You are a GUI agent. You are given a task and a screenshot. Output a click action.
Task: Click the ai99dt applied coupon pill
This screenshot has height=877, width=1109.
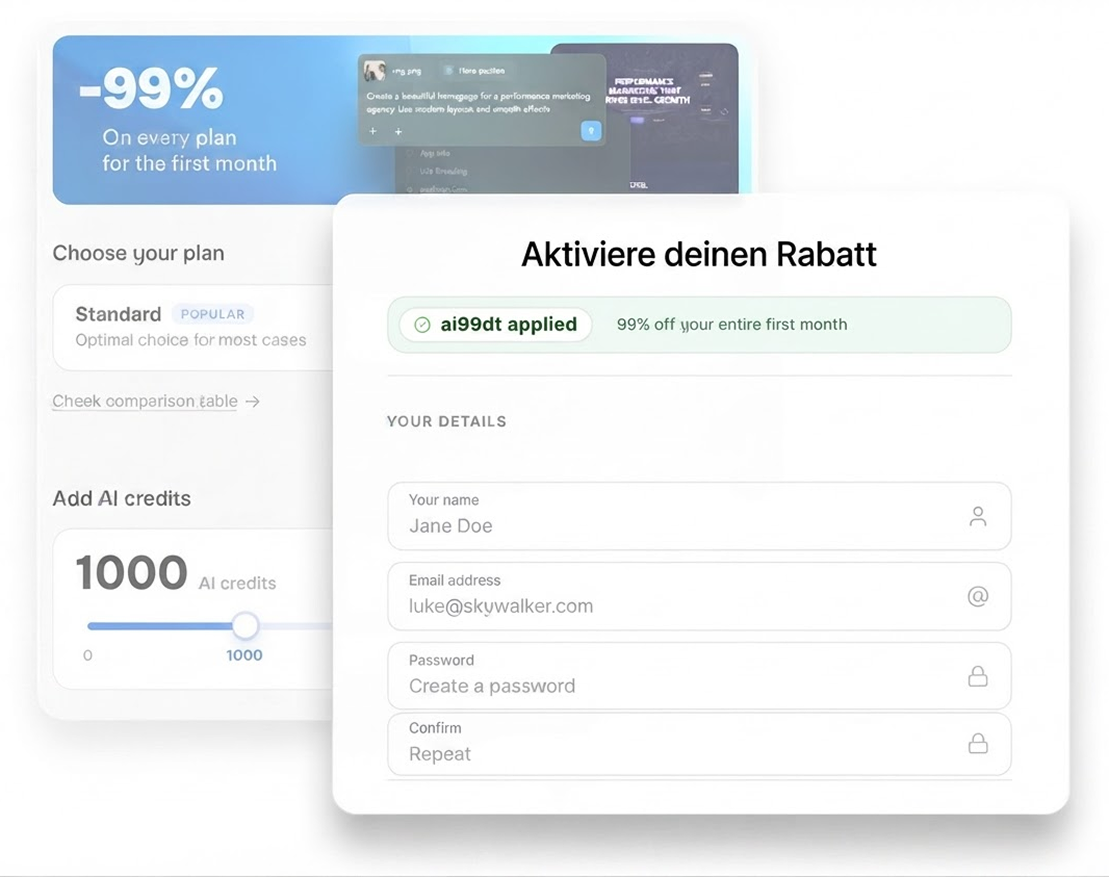point(496,325)
